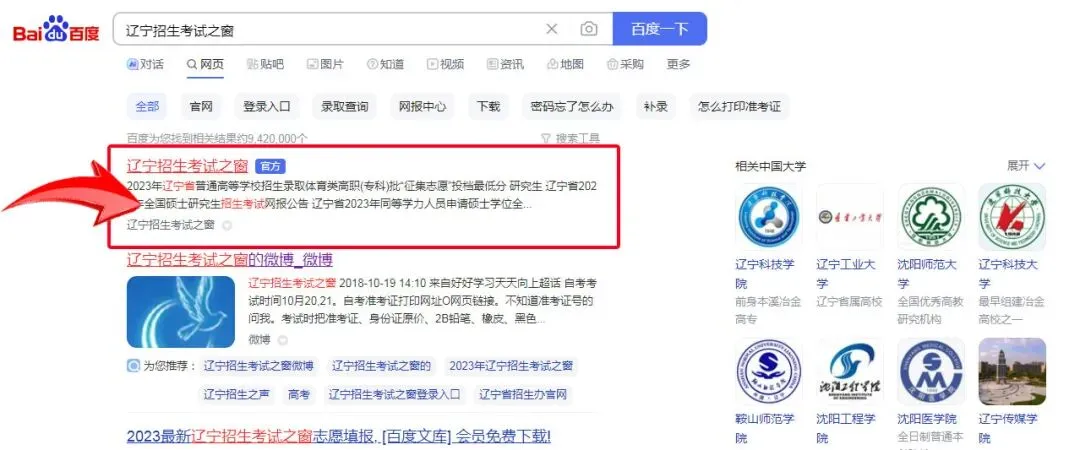Select the 网页 tab

point(205,64)
